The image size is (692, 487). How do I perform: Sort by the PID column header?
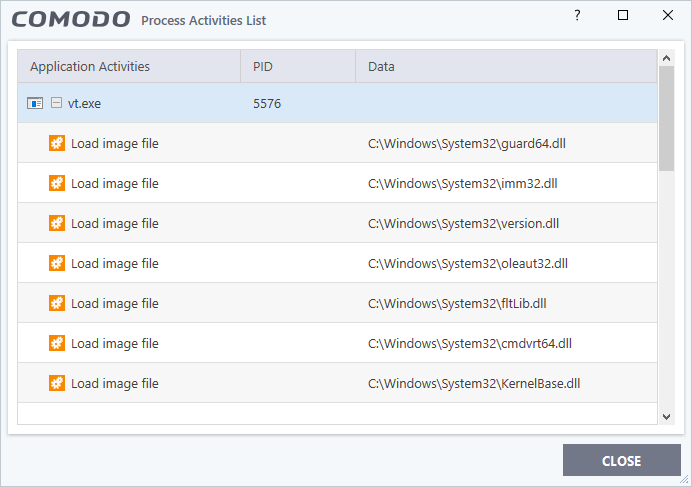click(x=298, y=66)
